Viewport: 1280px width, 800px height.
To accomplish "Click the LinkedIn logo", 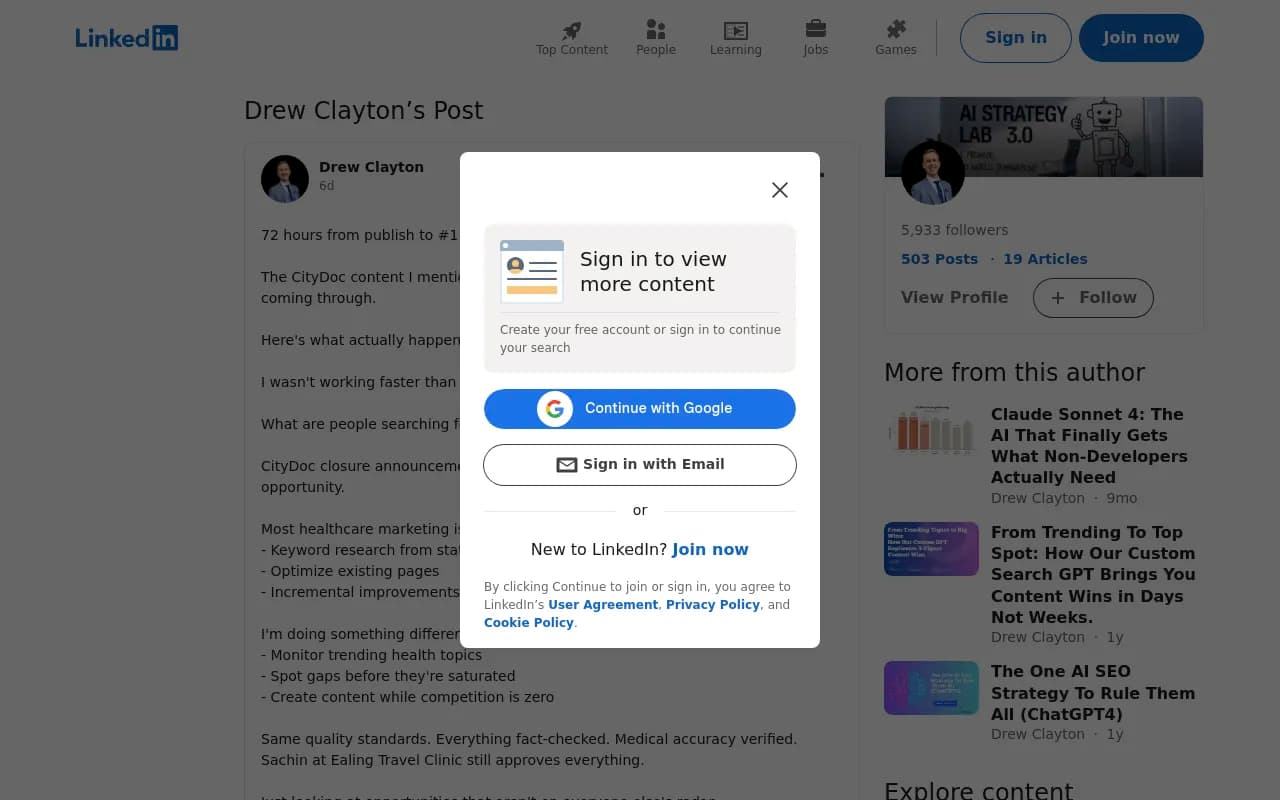I will 126,37.
